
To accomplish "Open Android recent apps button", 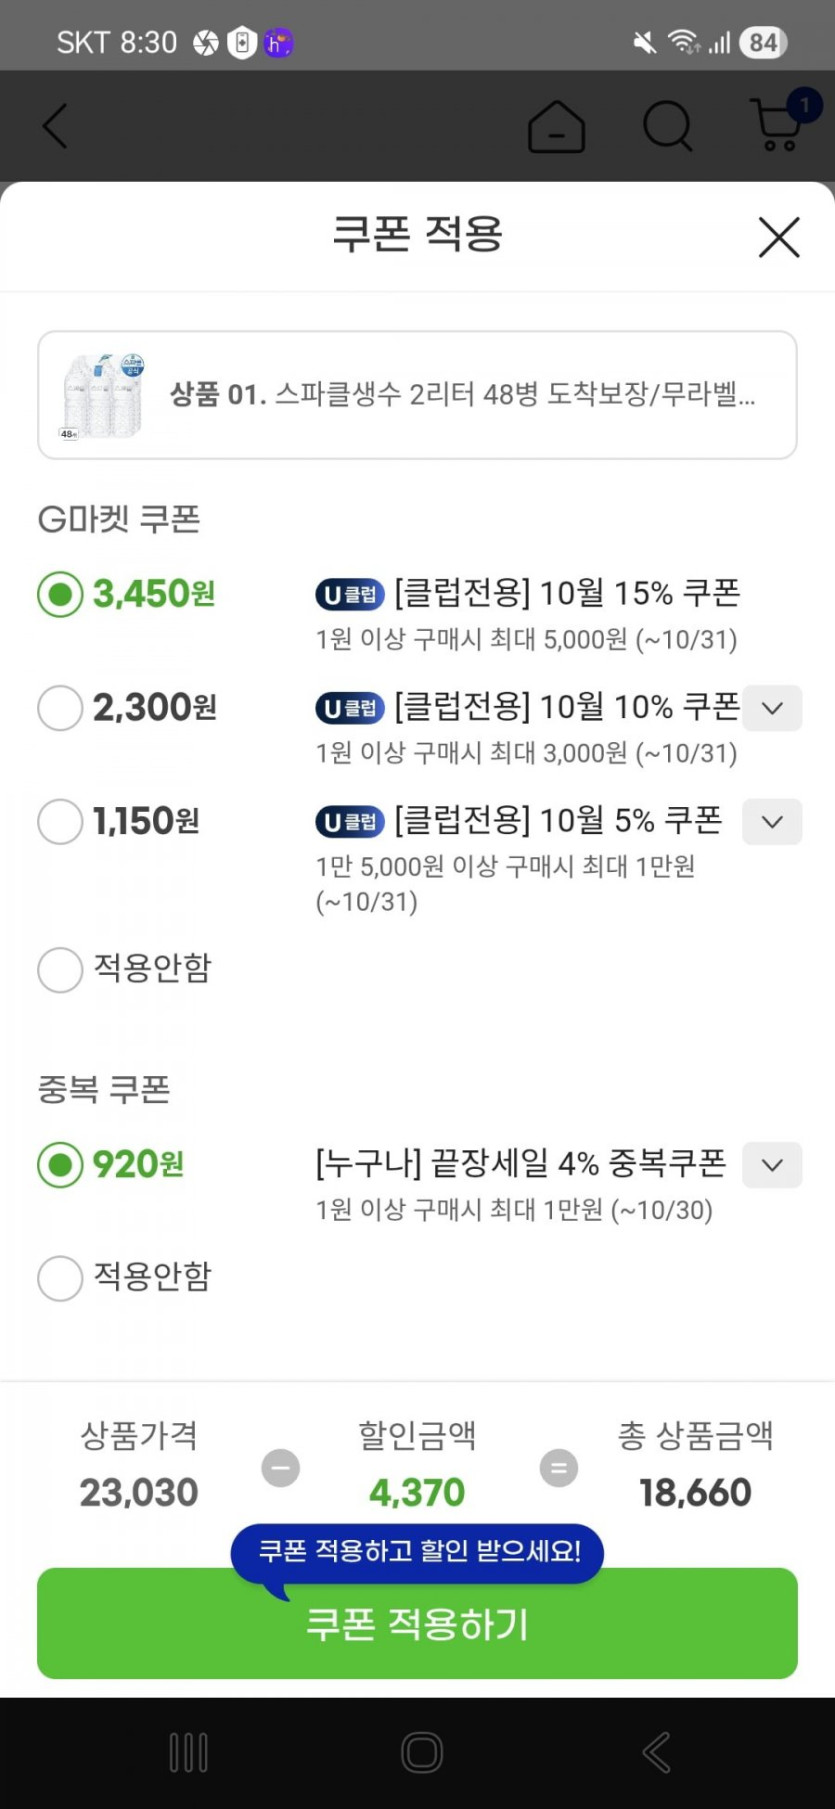I will [188, 1752].
